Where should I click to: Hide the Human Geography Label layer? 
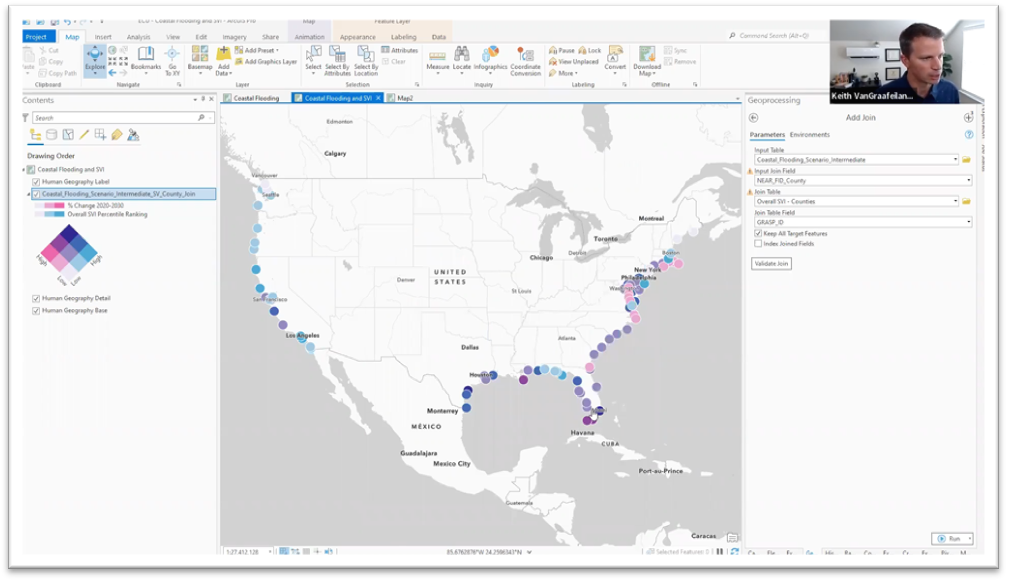tap(35, 182)
